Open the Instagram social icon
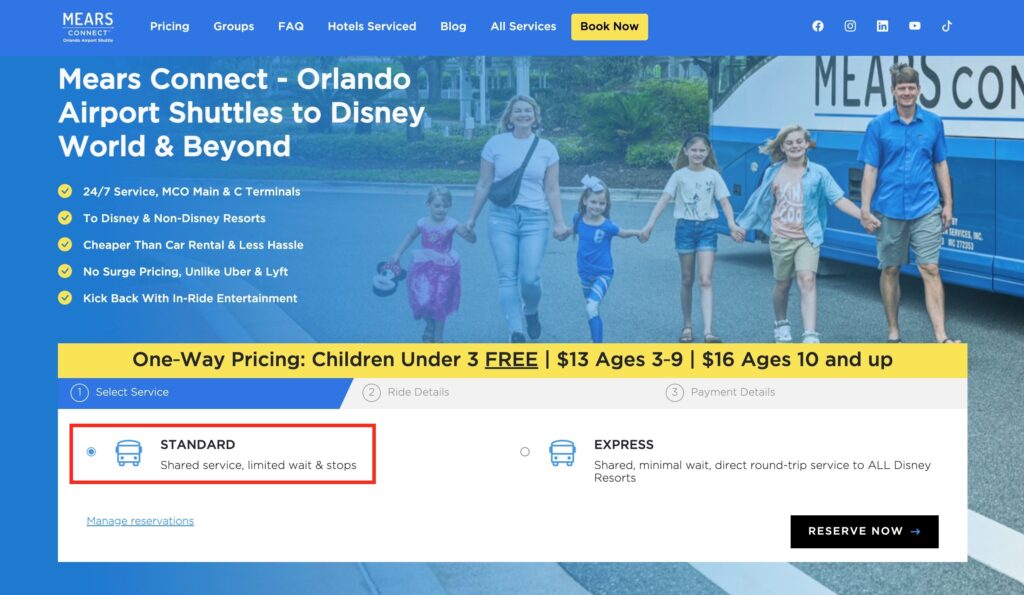 tap(850, 27)
